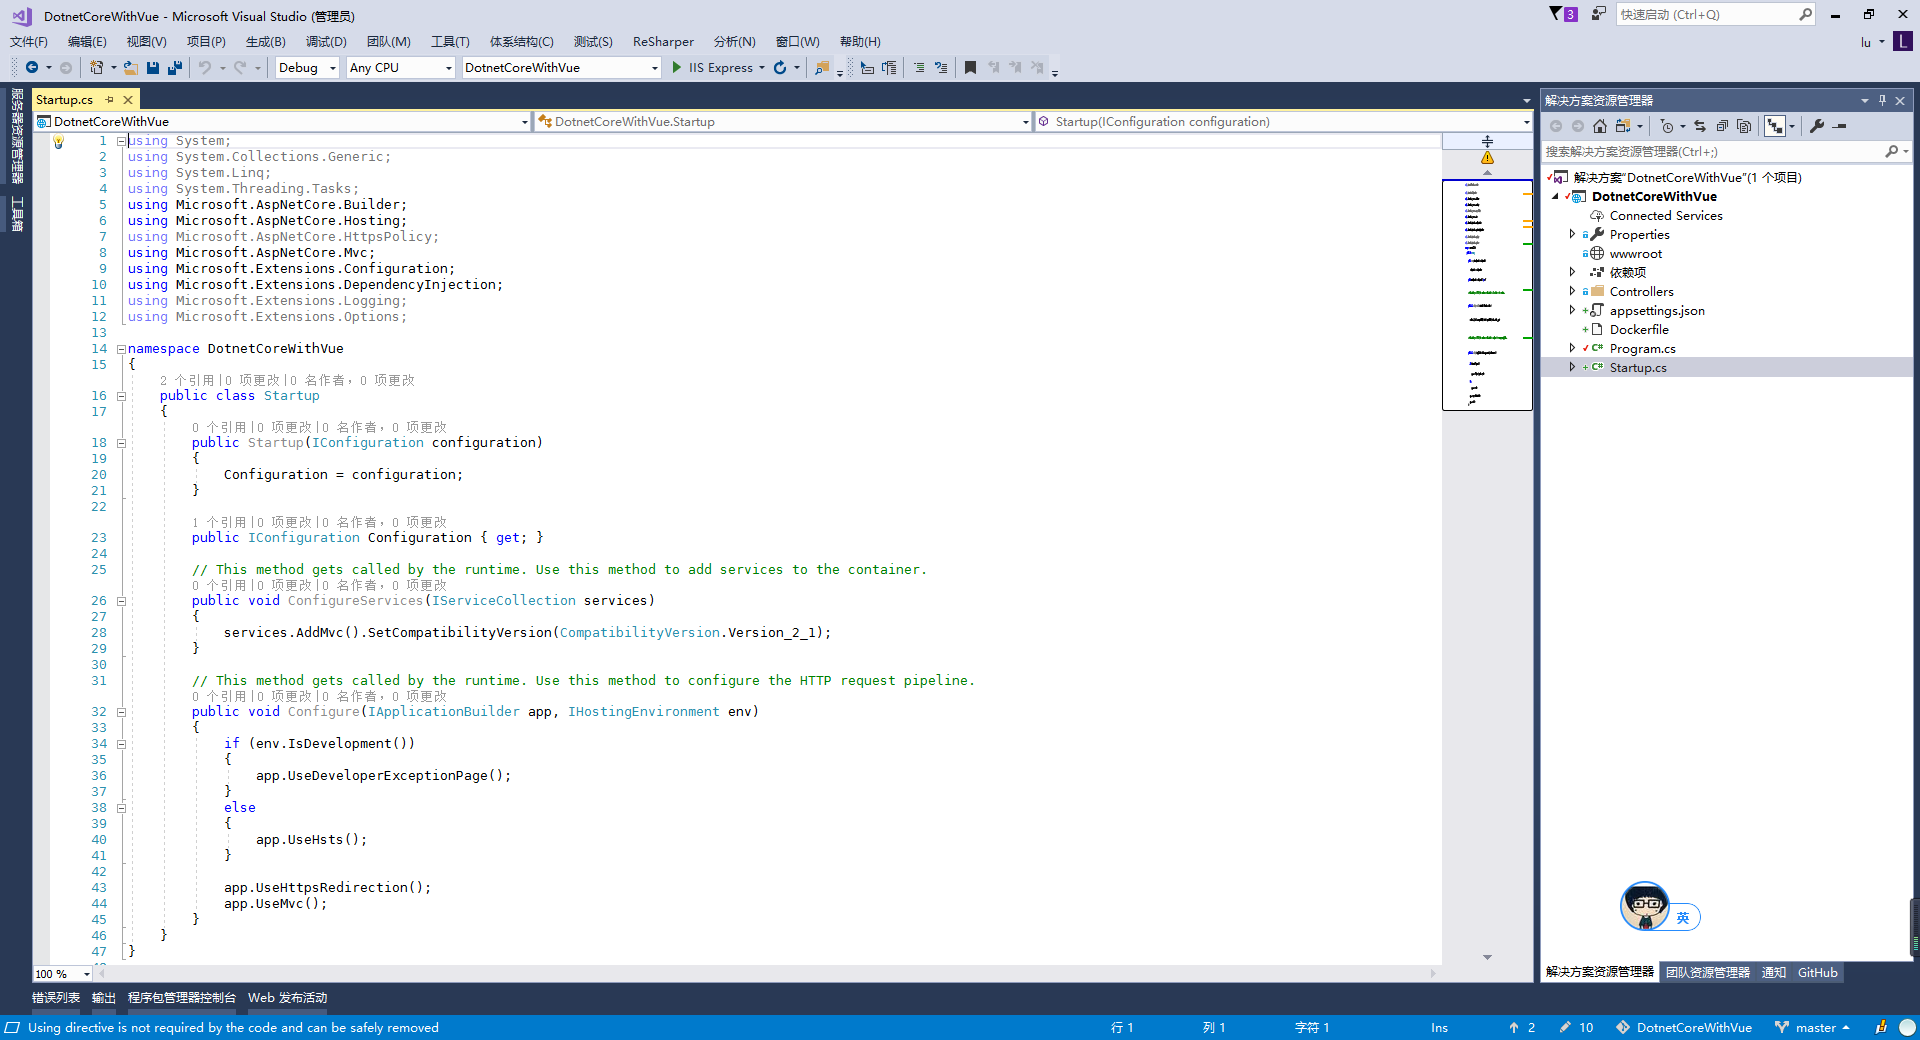Open the Debug configuration dropdown
The image size is (1920, 1040).
pyautogui.click(x=307, y=67)
